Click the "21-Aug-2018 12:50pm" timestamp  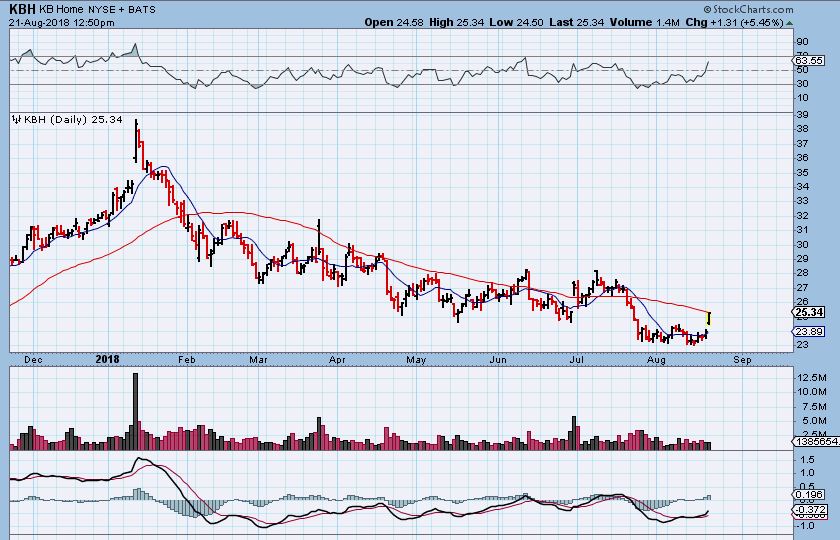[62, 23]
